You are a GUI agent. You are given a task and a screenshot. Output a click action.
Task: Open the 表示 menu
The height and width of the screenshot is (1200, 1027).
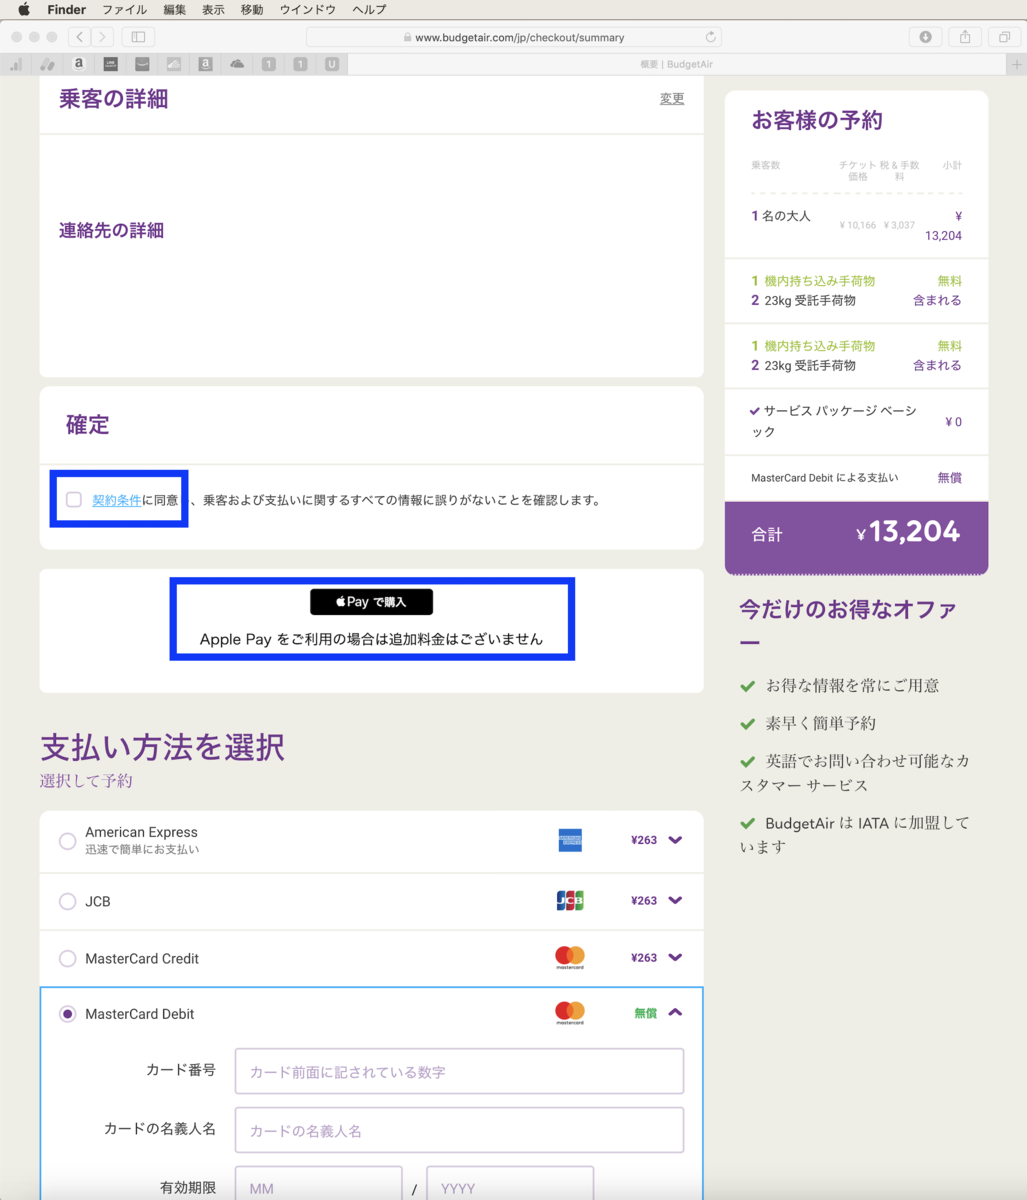tap(213, 9)
